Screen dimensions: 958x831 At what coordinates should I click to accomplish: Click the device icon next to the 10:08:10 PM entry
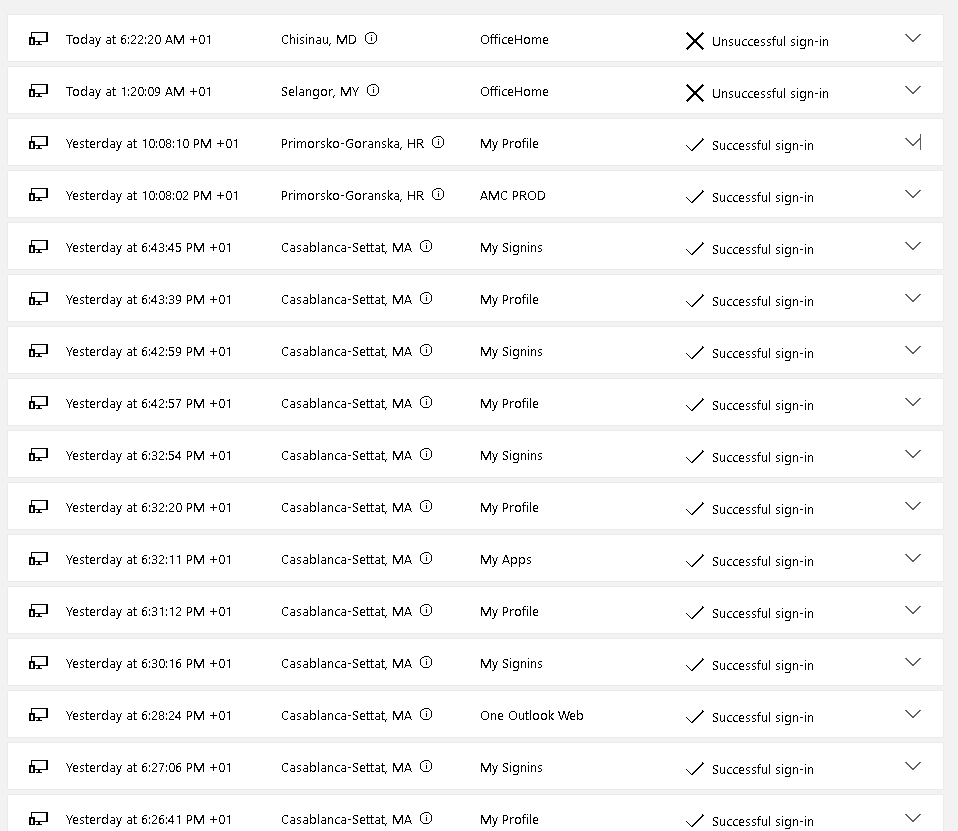click(37, 142)
